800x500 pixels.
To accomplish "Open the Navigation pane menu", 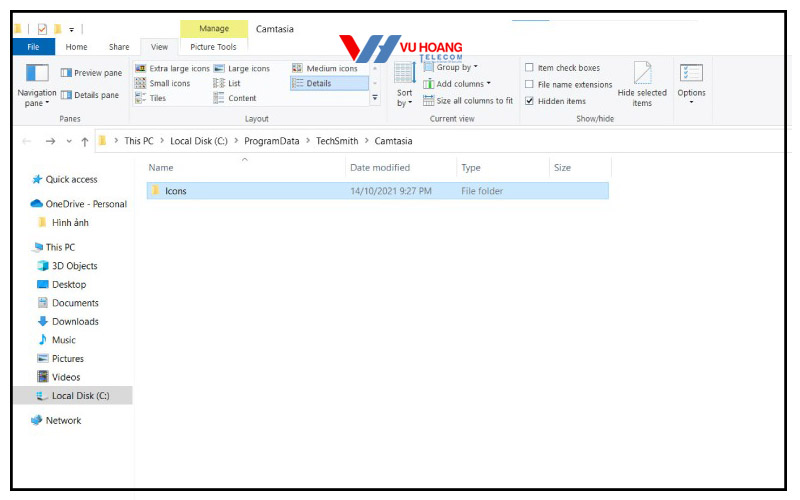I will pyautogui.click(x=37, y=85).
